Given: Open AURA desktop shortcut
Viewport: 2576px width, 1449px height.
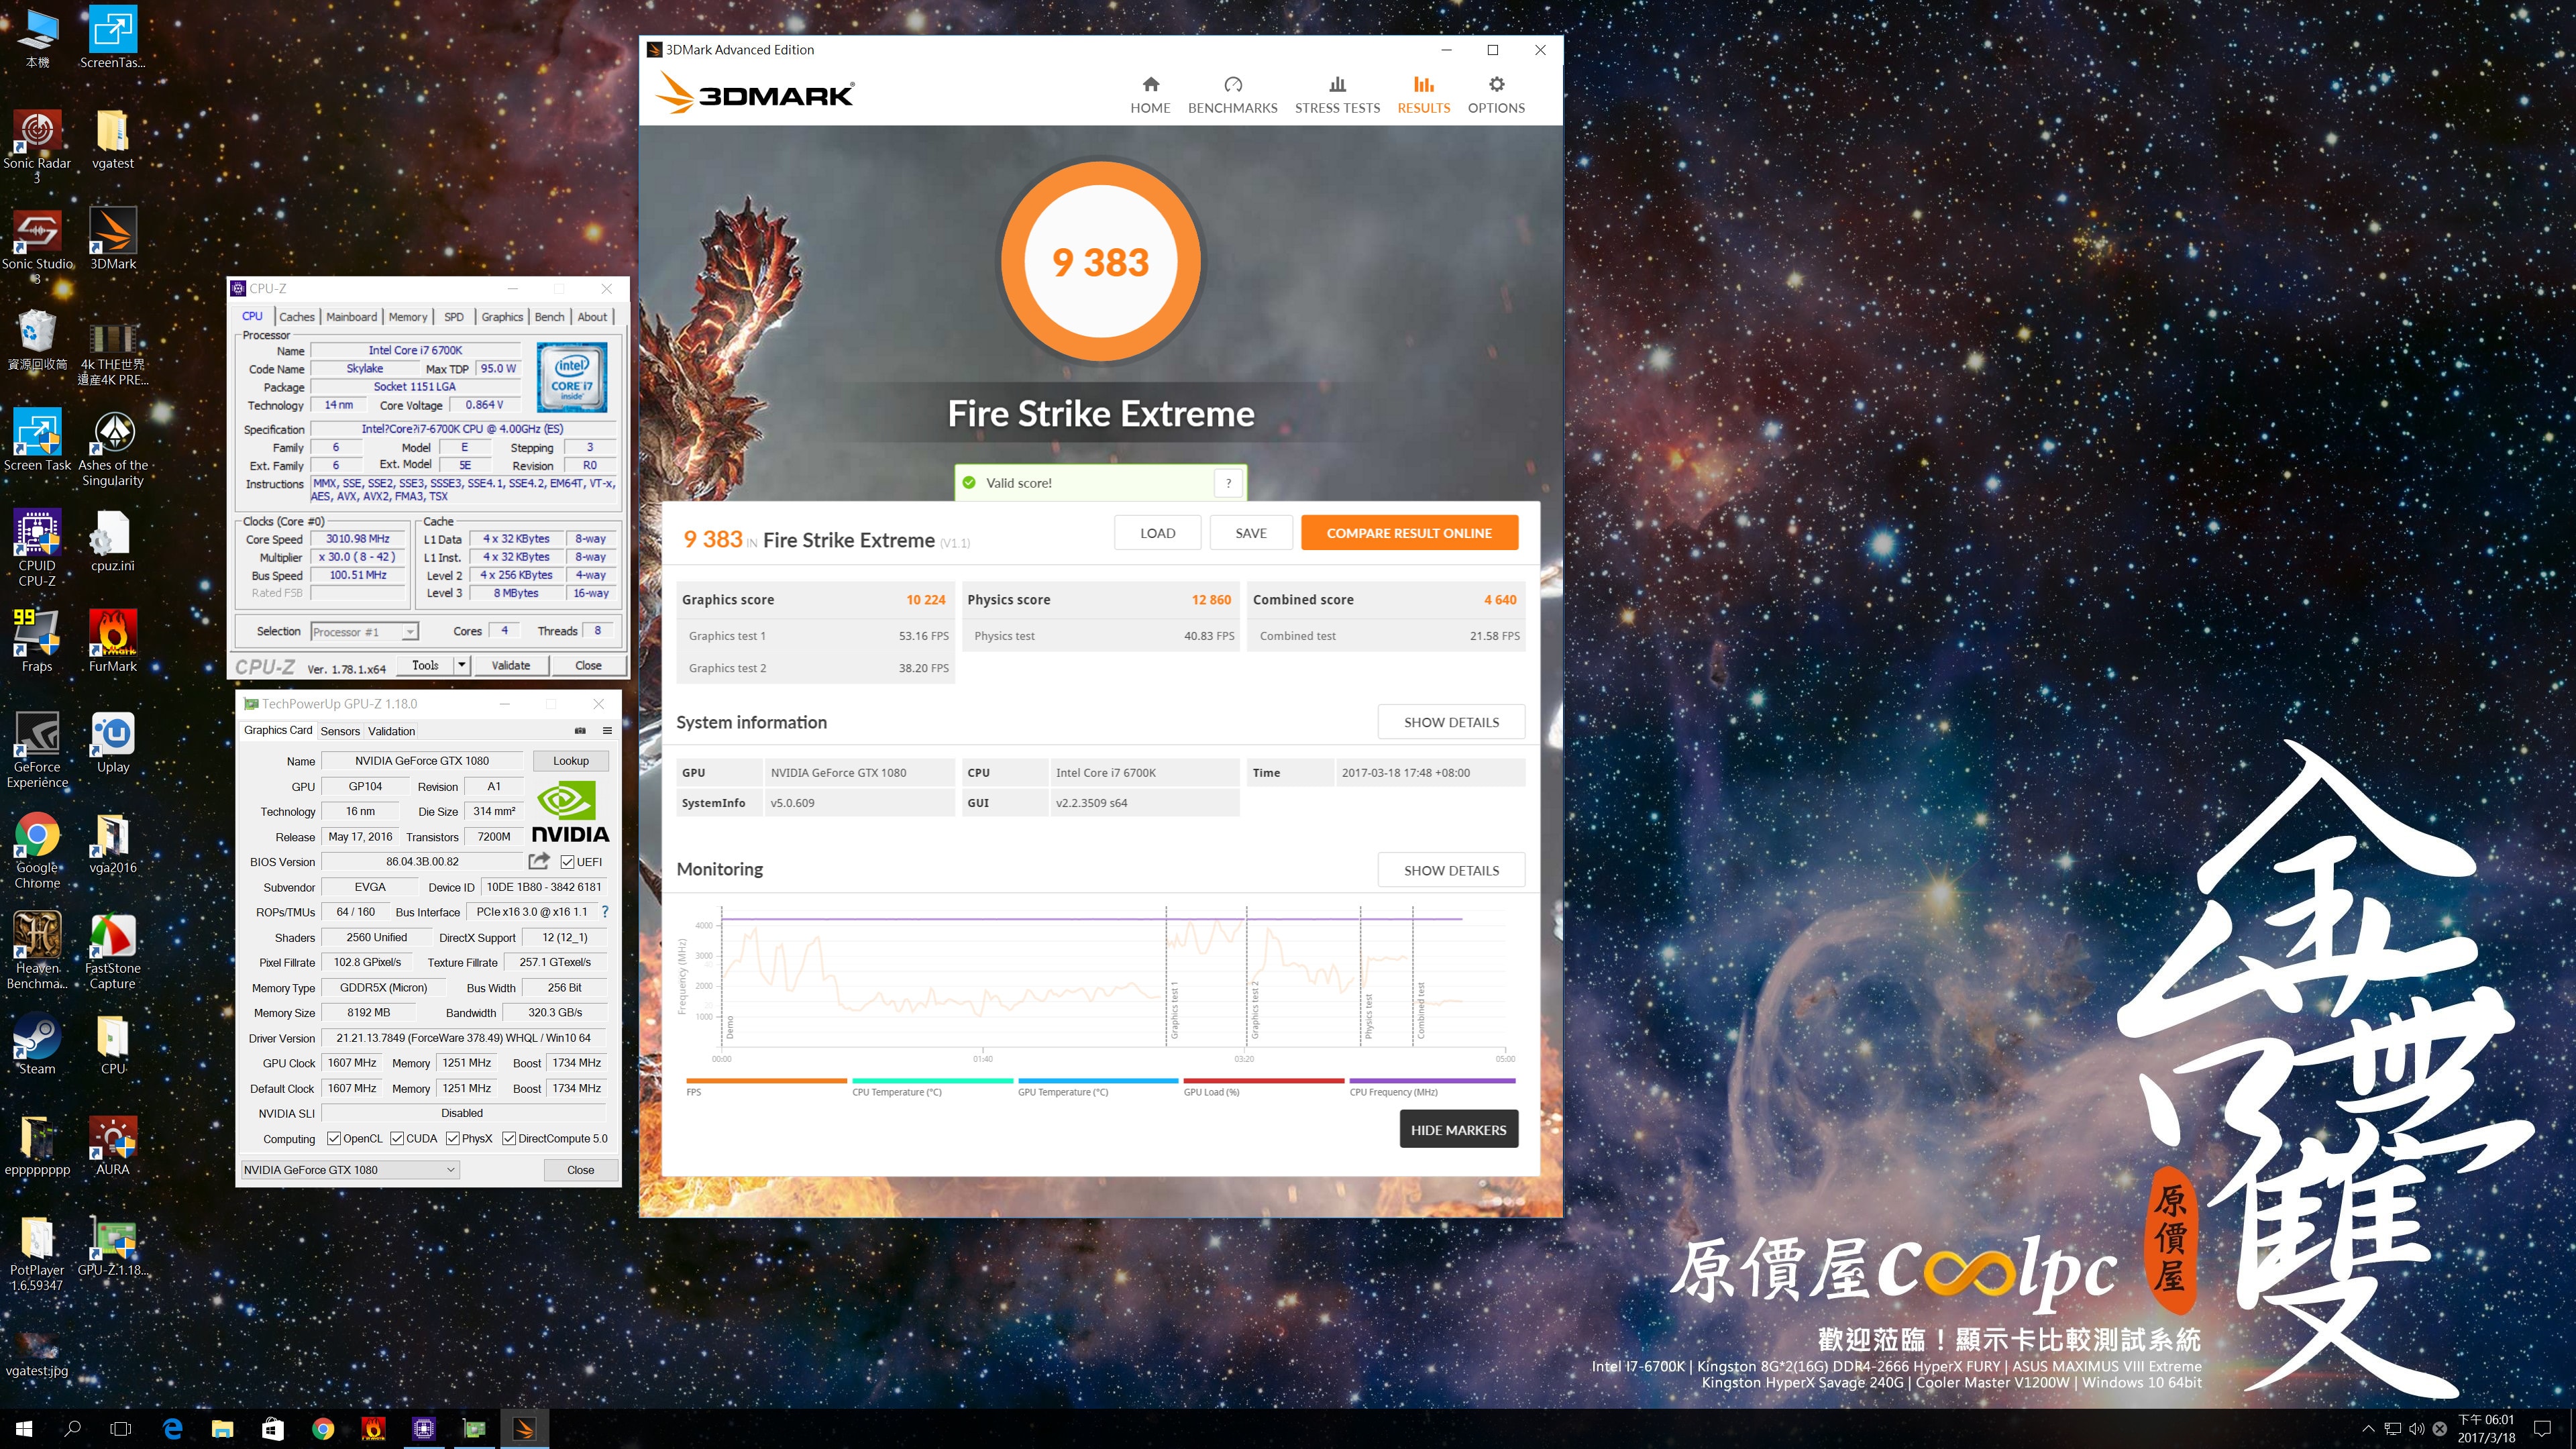Looking at the screenshot, I should [113, 1145].
